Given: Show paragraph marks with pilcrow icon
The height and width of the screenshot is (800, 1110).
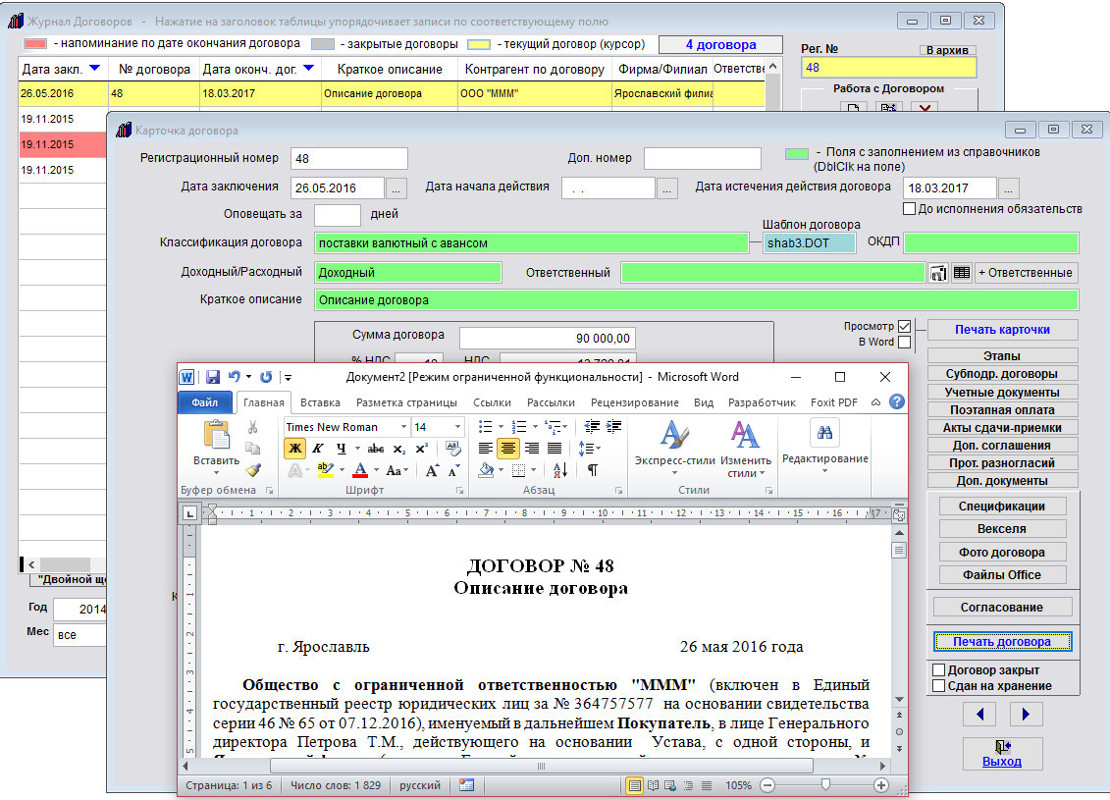Looking at the screenshot, I should pos(592,470).
